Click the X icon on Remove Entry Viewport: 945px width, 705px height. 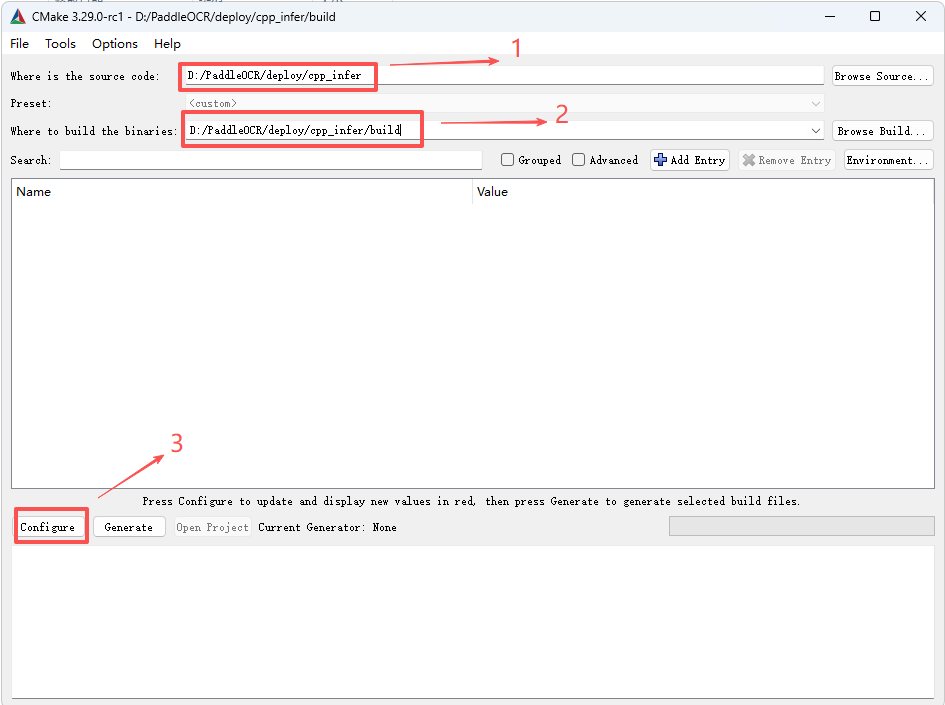click(749, 160)
